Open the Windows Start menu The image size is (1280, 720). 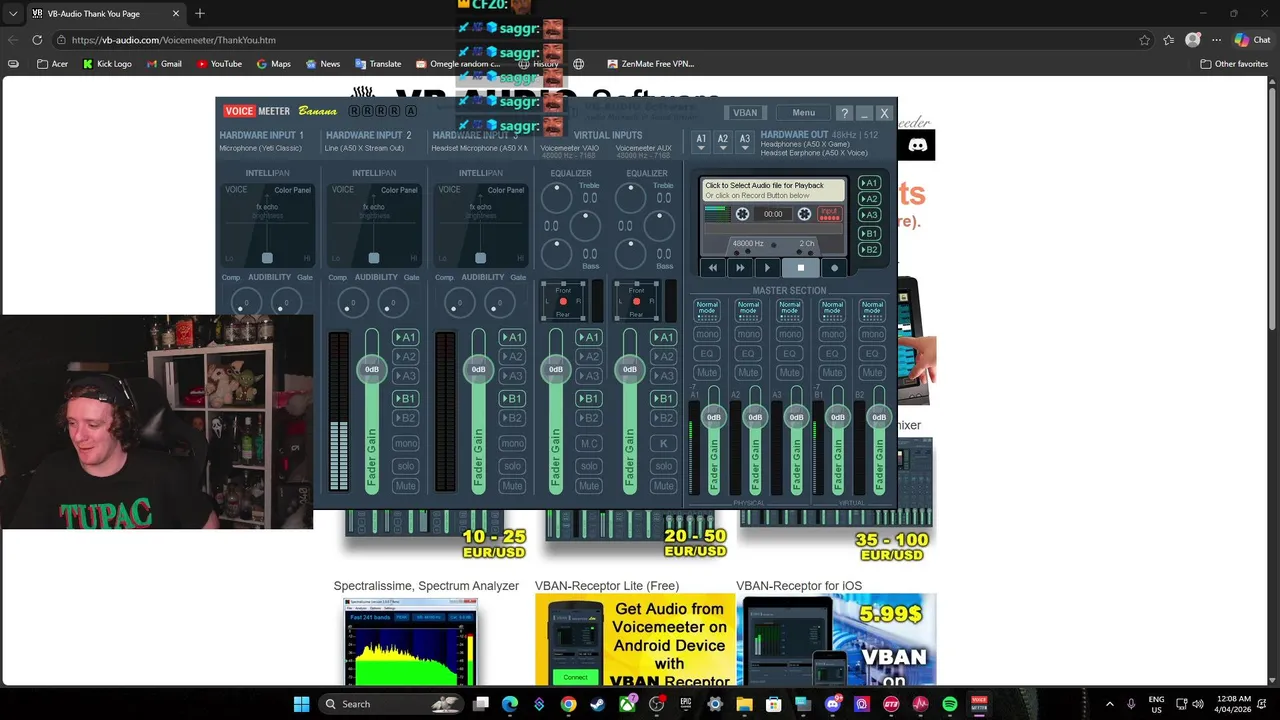[301, 704]
